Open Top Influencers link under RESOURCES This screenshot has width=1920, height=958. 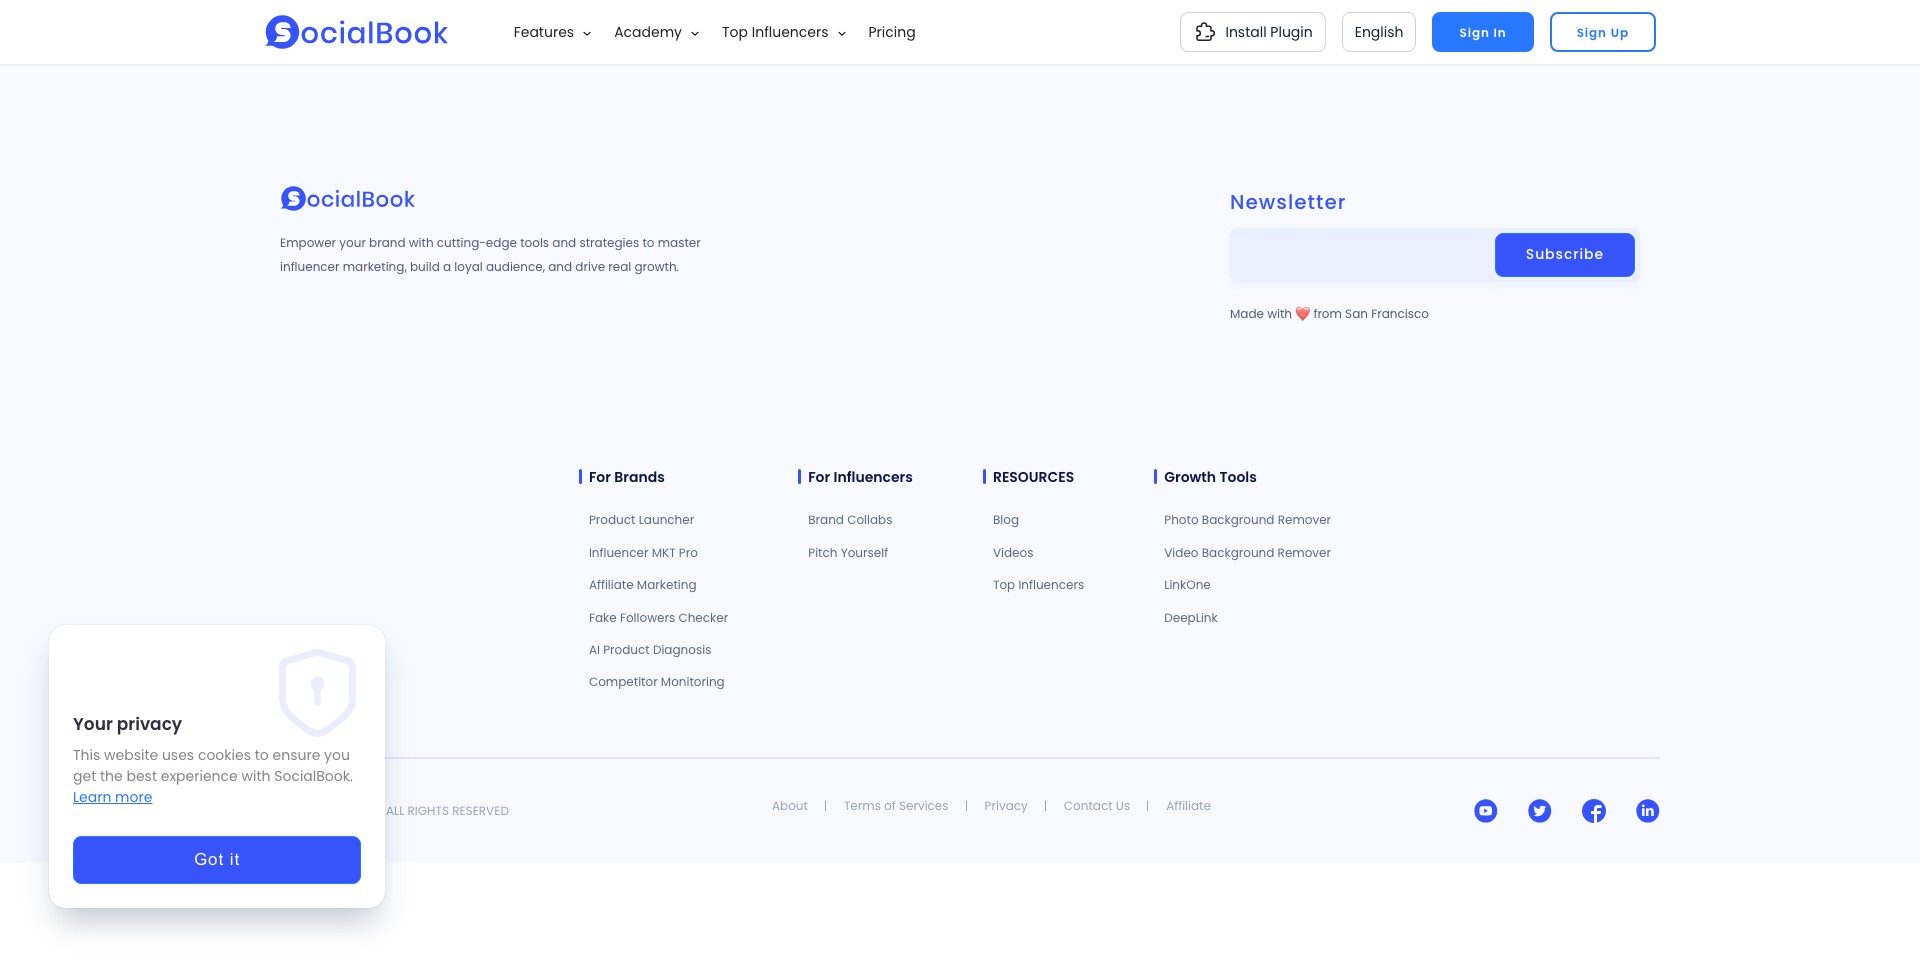1038,585
